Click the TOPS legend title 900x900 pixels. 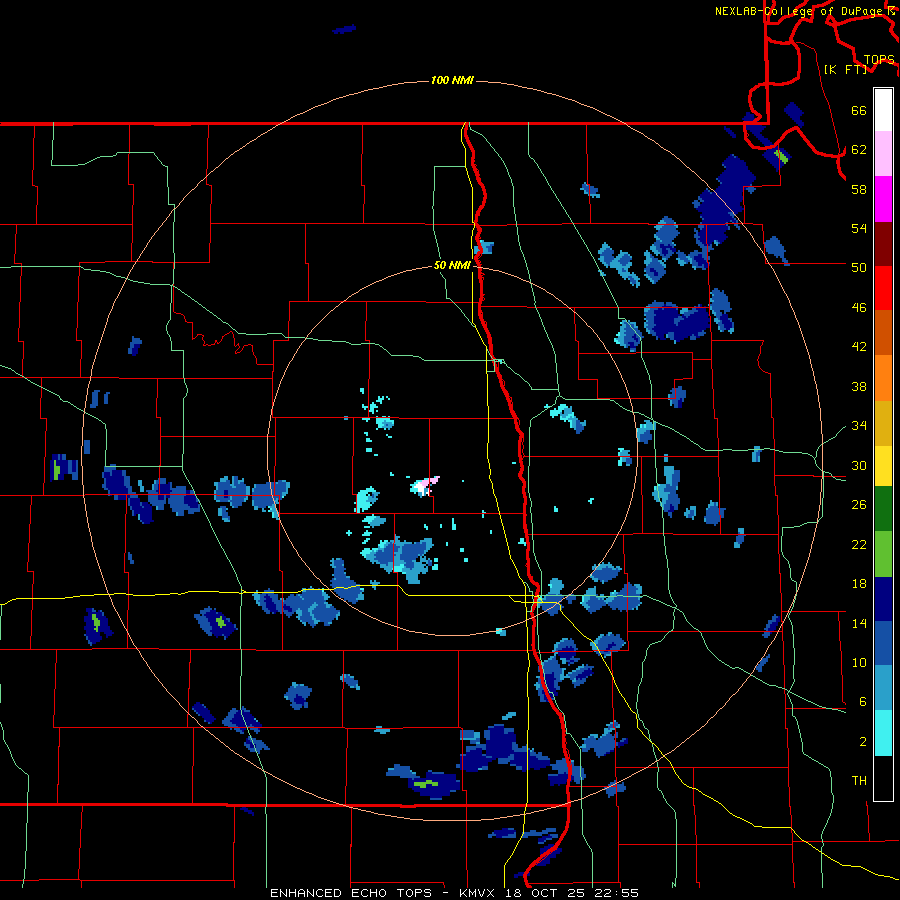(879, 60)
